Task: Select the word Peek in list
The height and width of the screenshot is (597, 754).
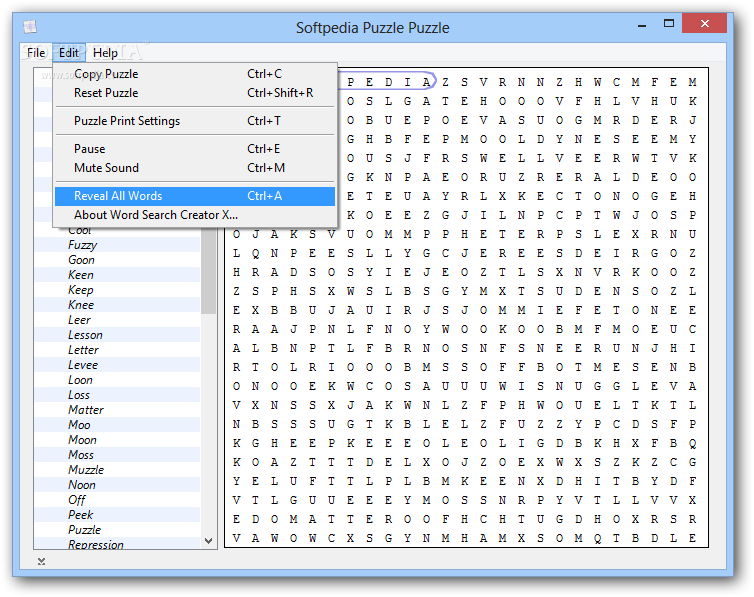Action: [80, 515]
